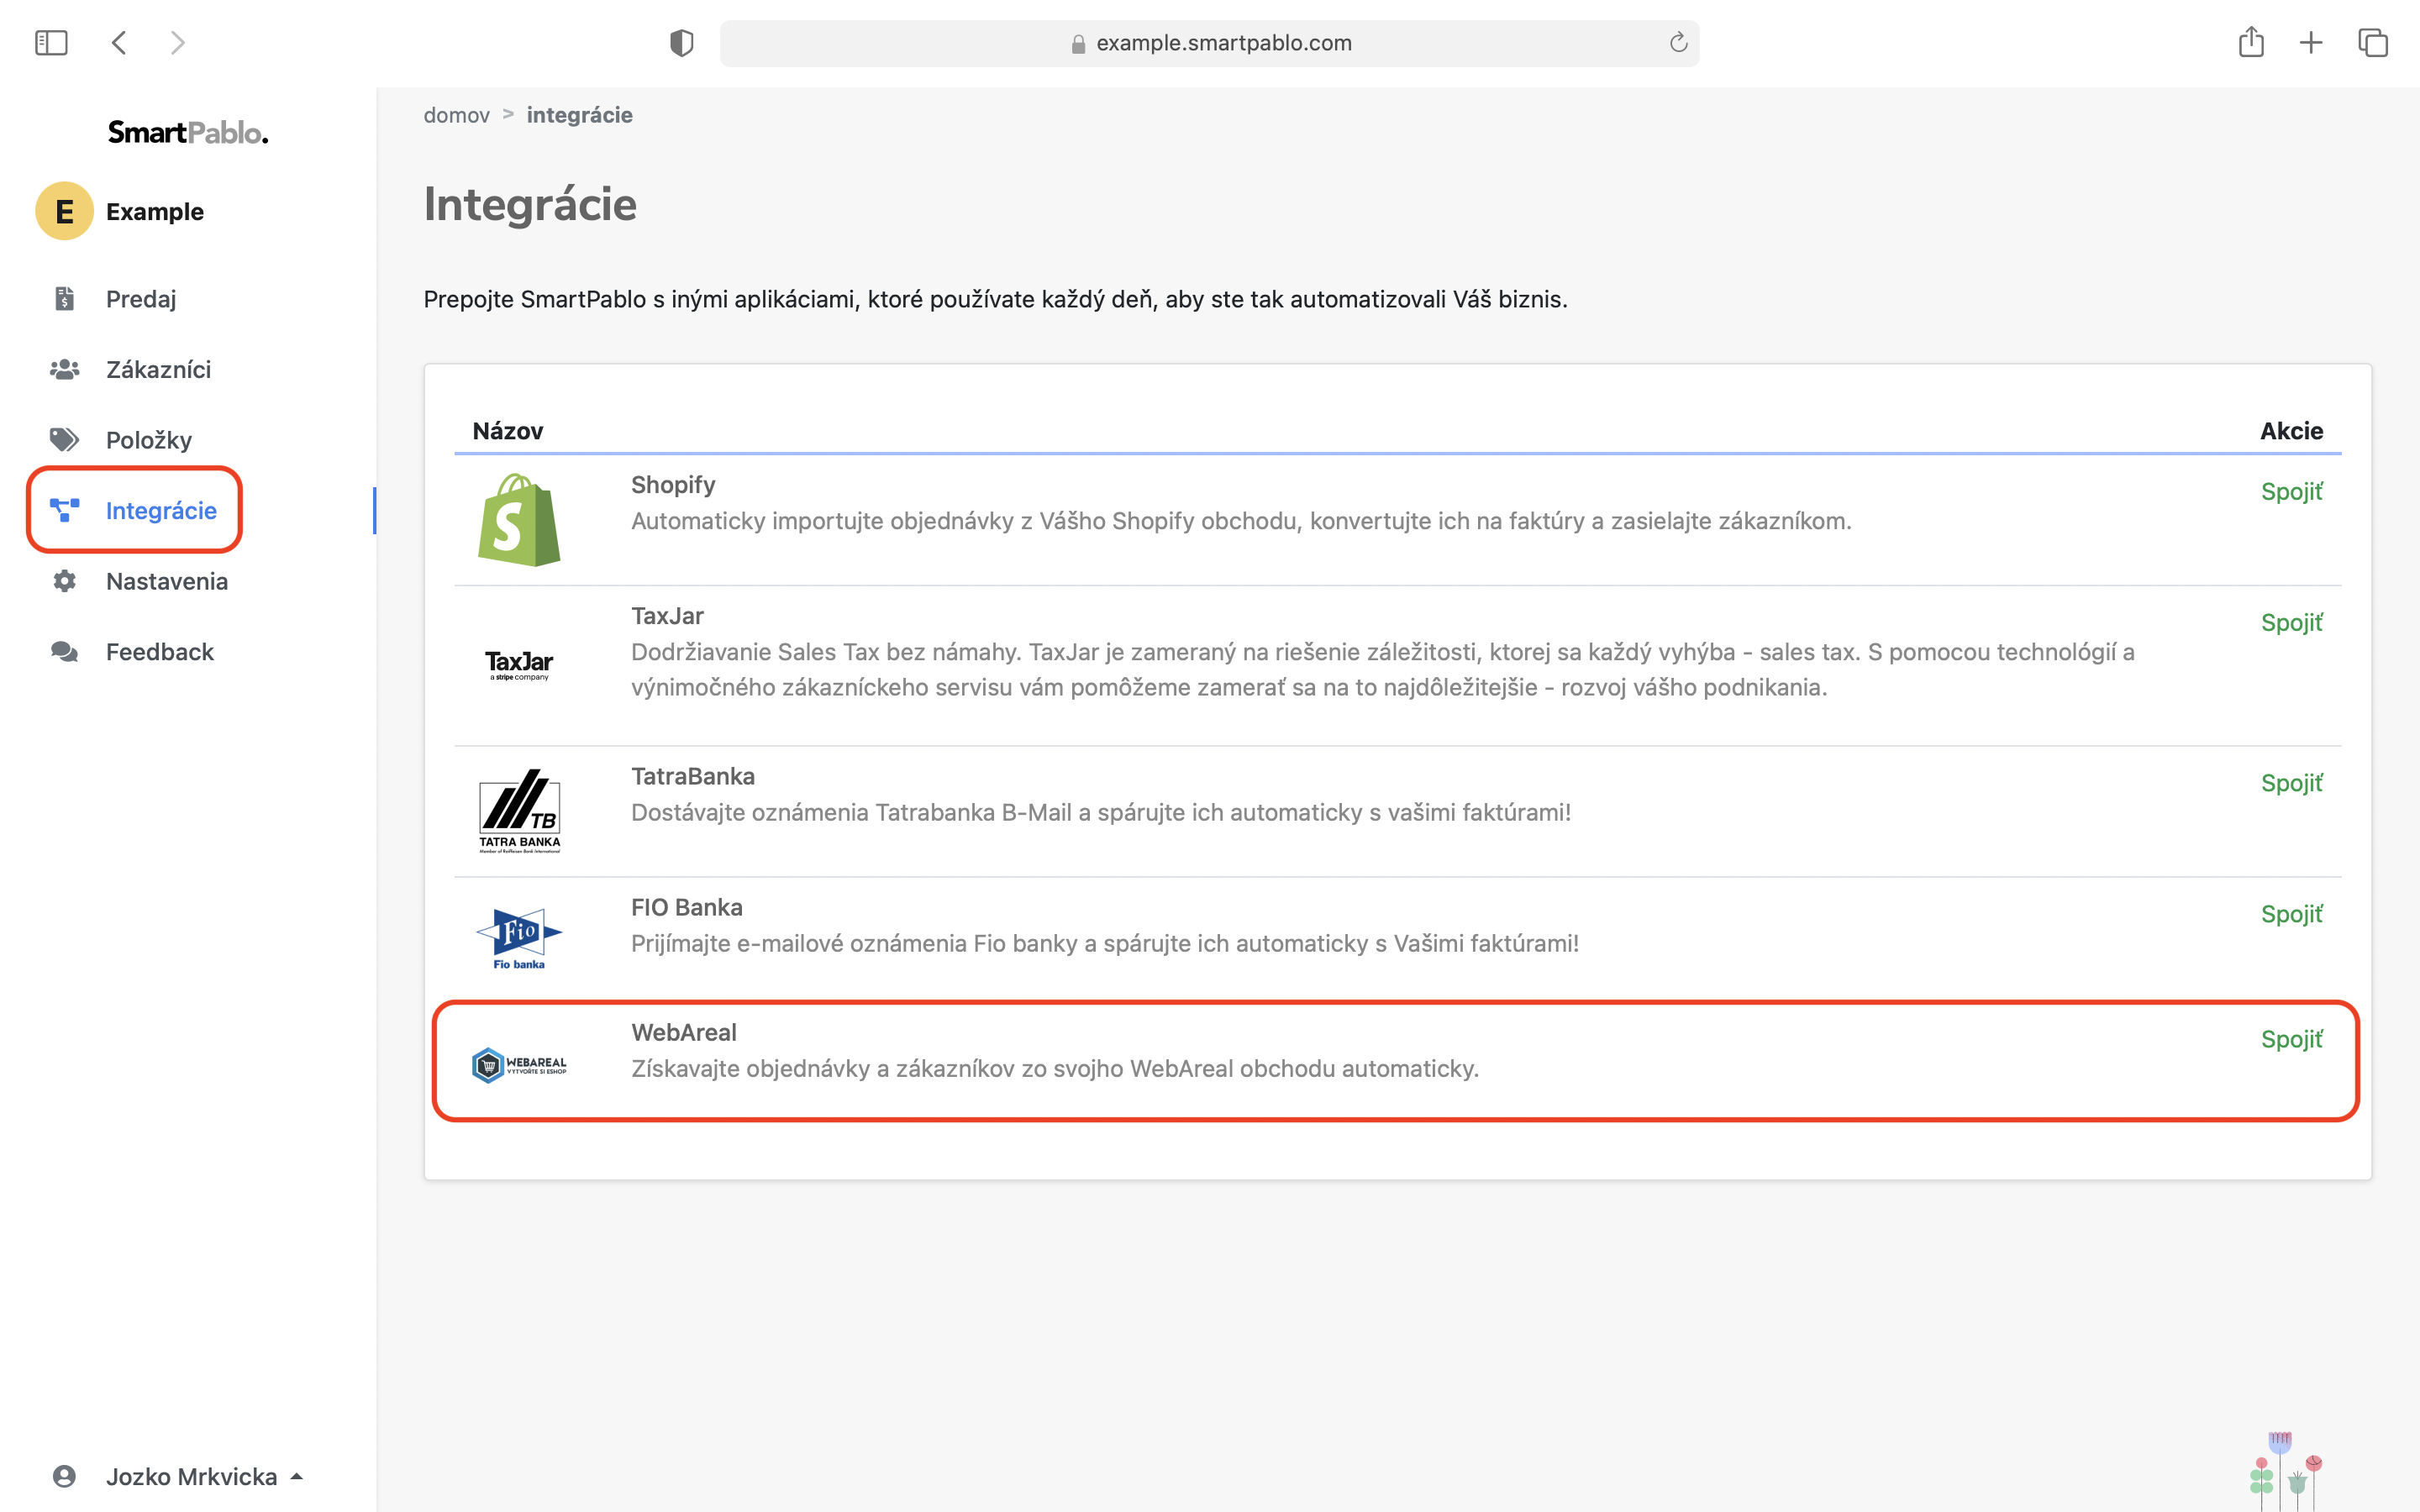
Task: Open the privacy shield icon
Action: coord(681,43)
